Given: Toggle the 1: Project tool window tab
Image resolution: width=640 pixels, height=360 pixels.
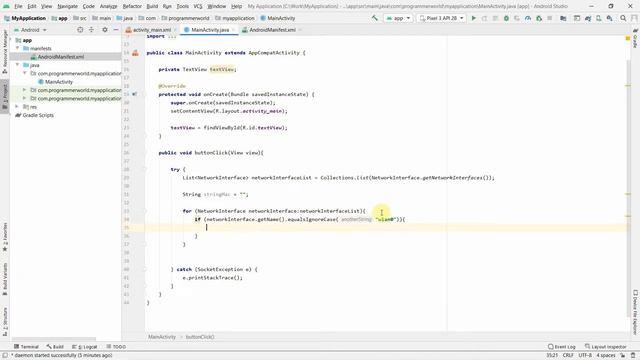Looking at the screenshot, I should (5, 97).
